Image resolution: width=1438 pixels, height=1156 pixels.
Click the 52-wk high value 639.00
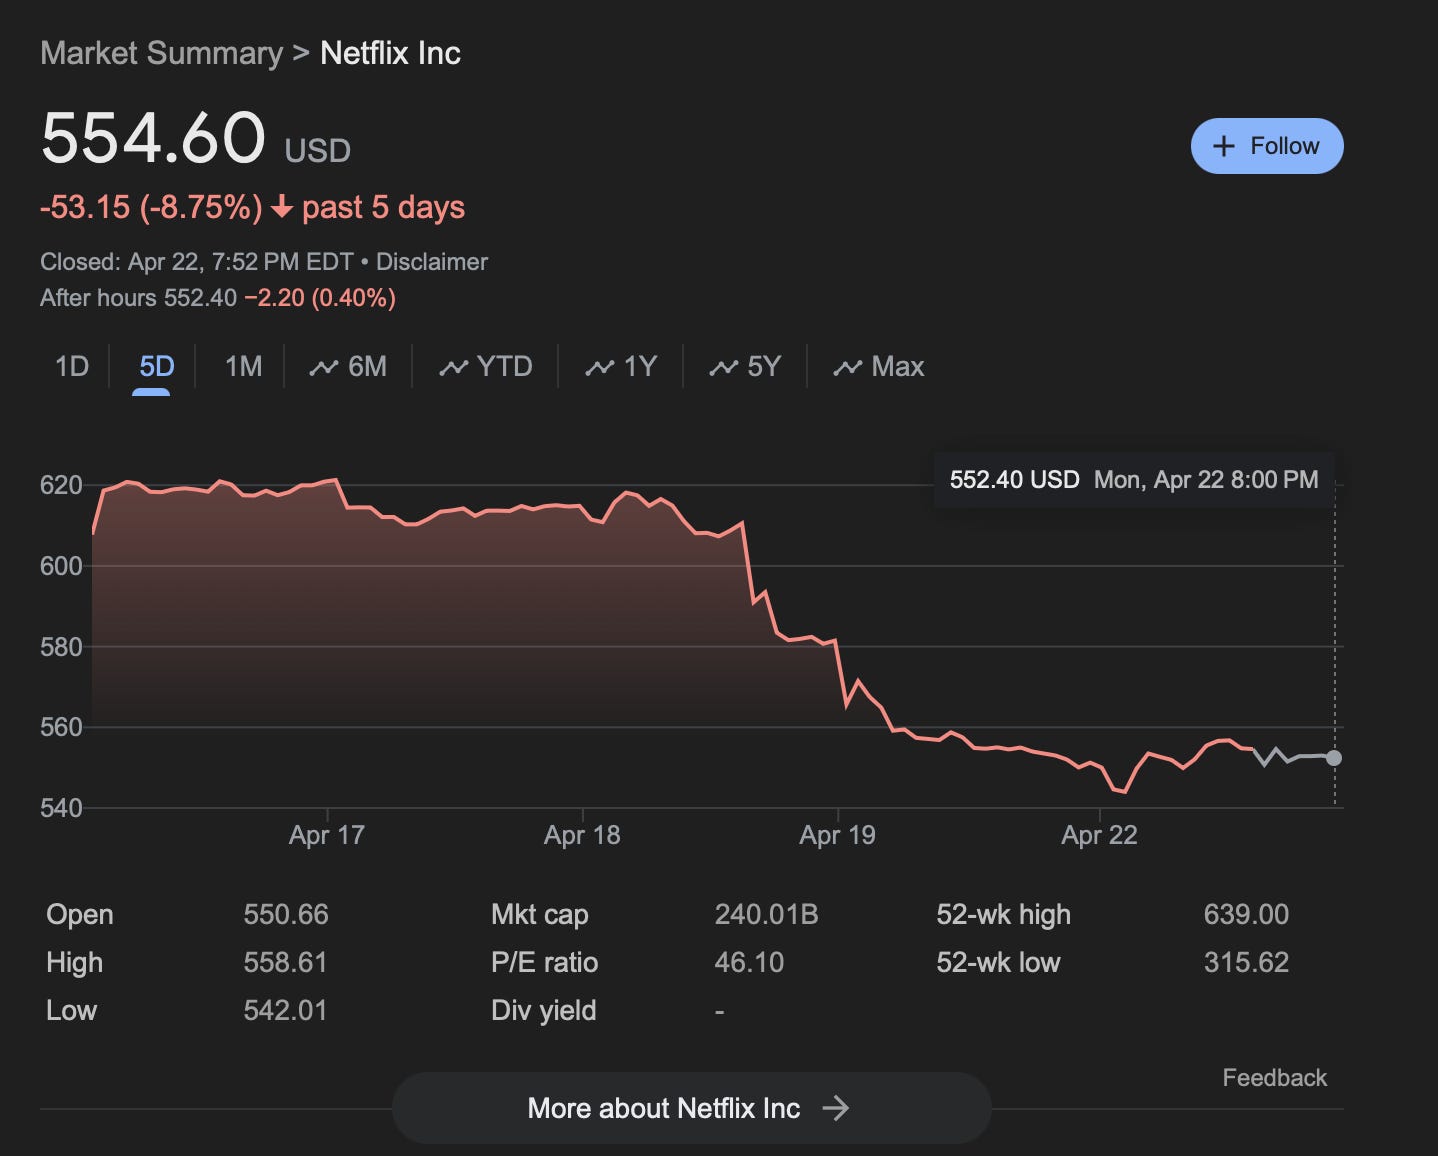(x=1246, y=914)
